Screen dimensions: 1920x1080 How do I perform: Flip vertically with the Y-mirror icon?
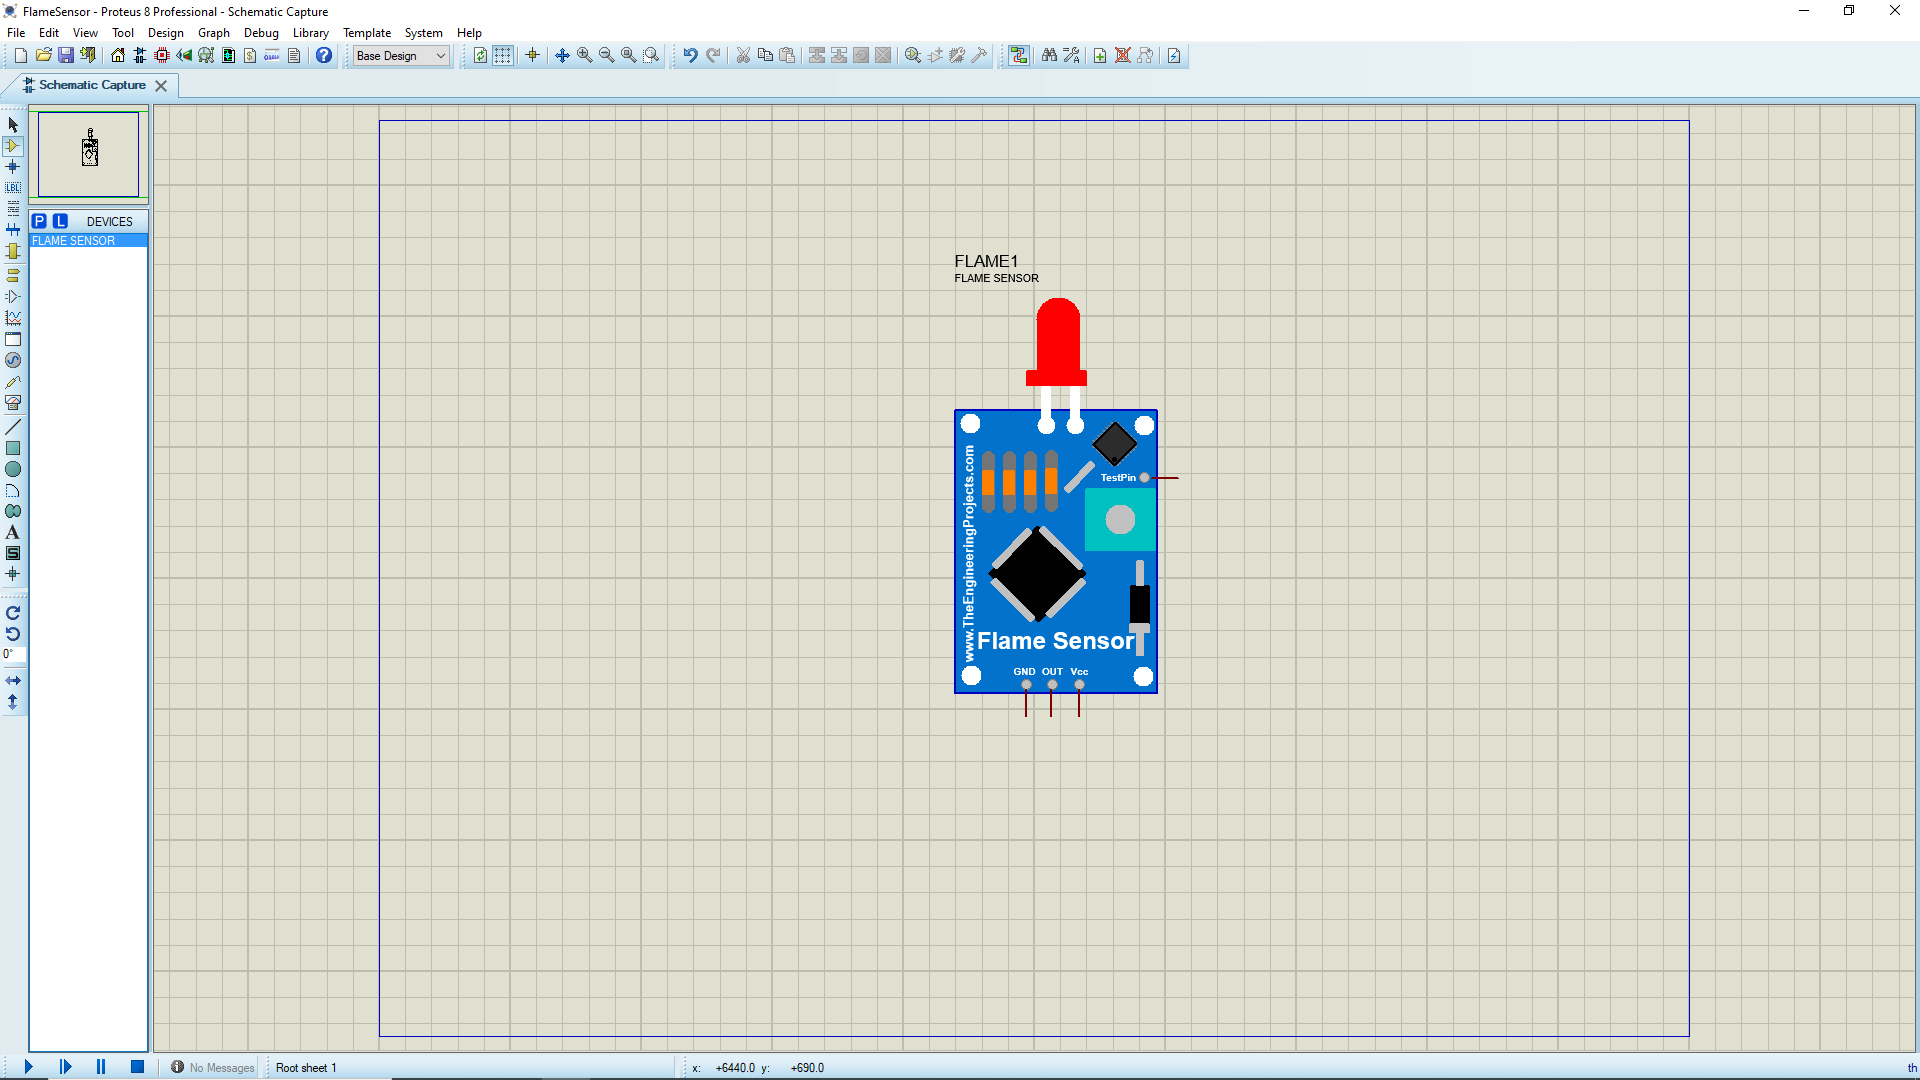[x=13, y=702]
